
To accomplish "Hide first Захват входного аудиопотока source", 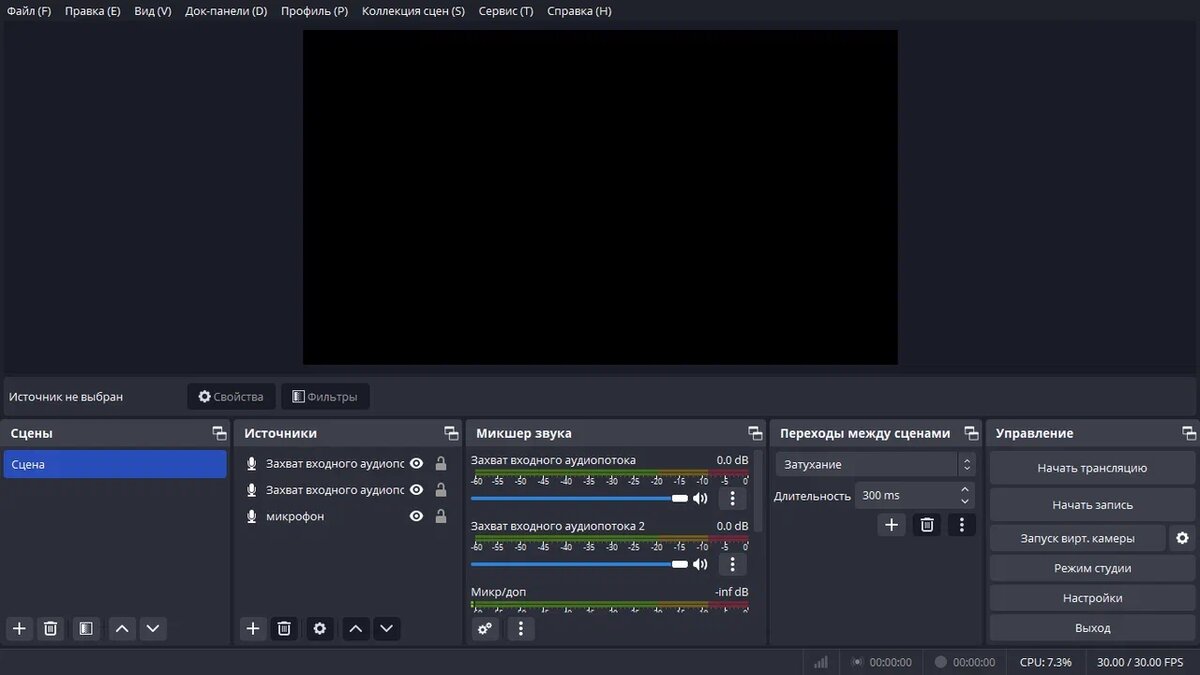I will (416, 463).
